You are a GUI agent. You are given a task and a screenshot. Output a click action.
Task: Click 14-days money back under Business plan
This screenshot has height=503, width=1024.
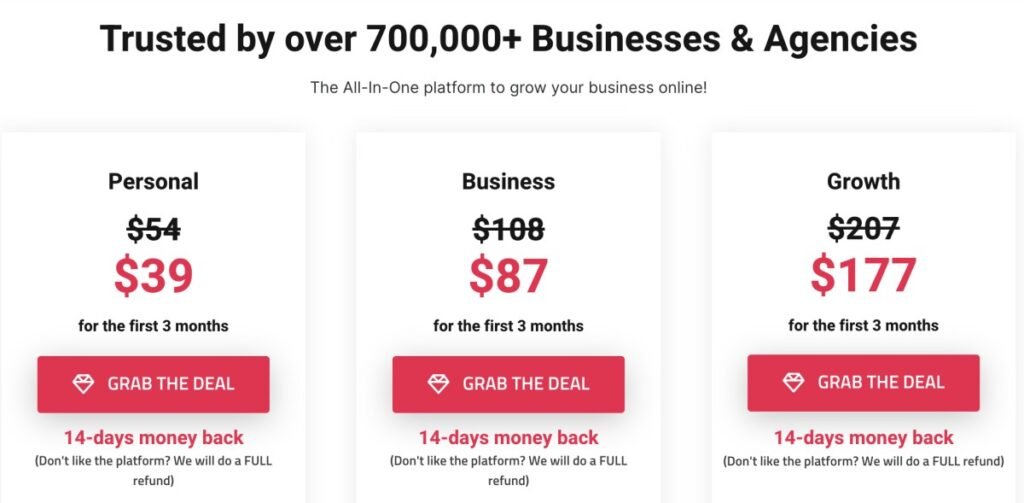(x=508, y=437)
